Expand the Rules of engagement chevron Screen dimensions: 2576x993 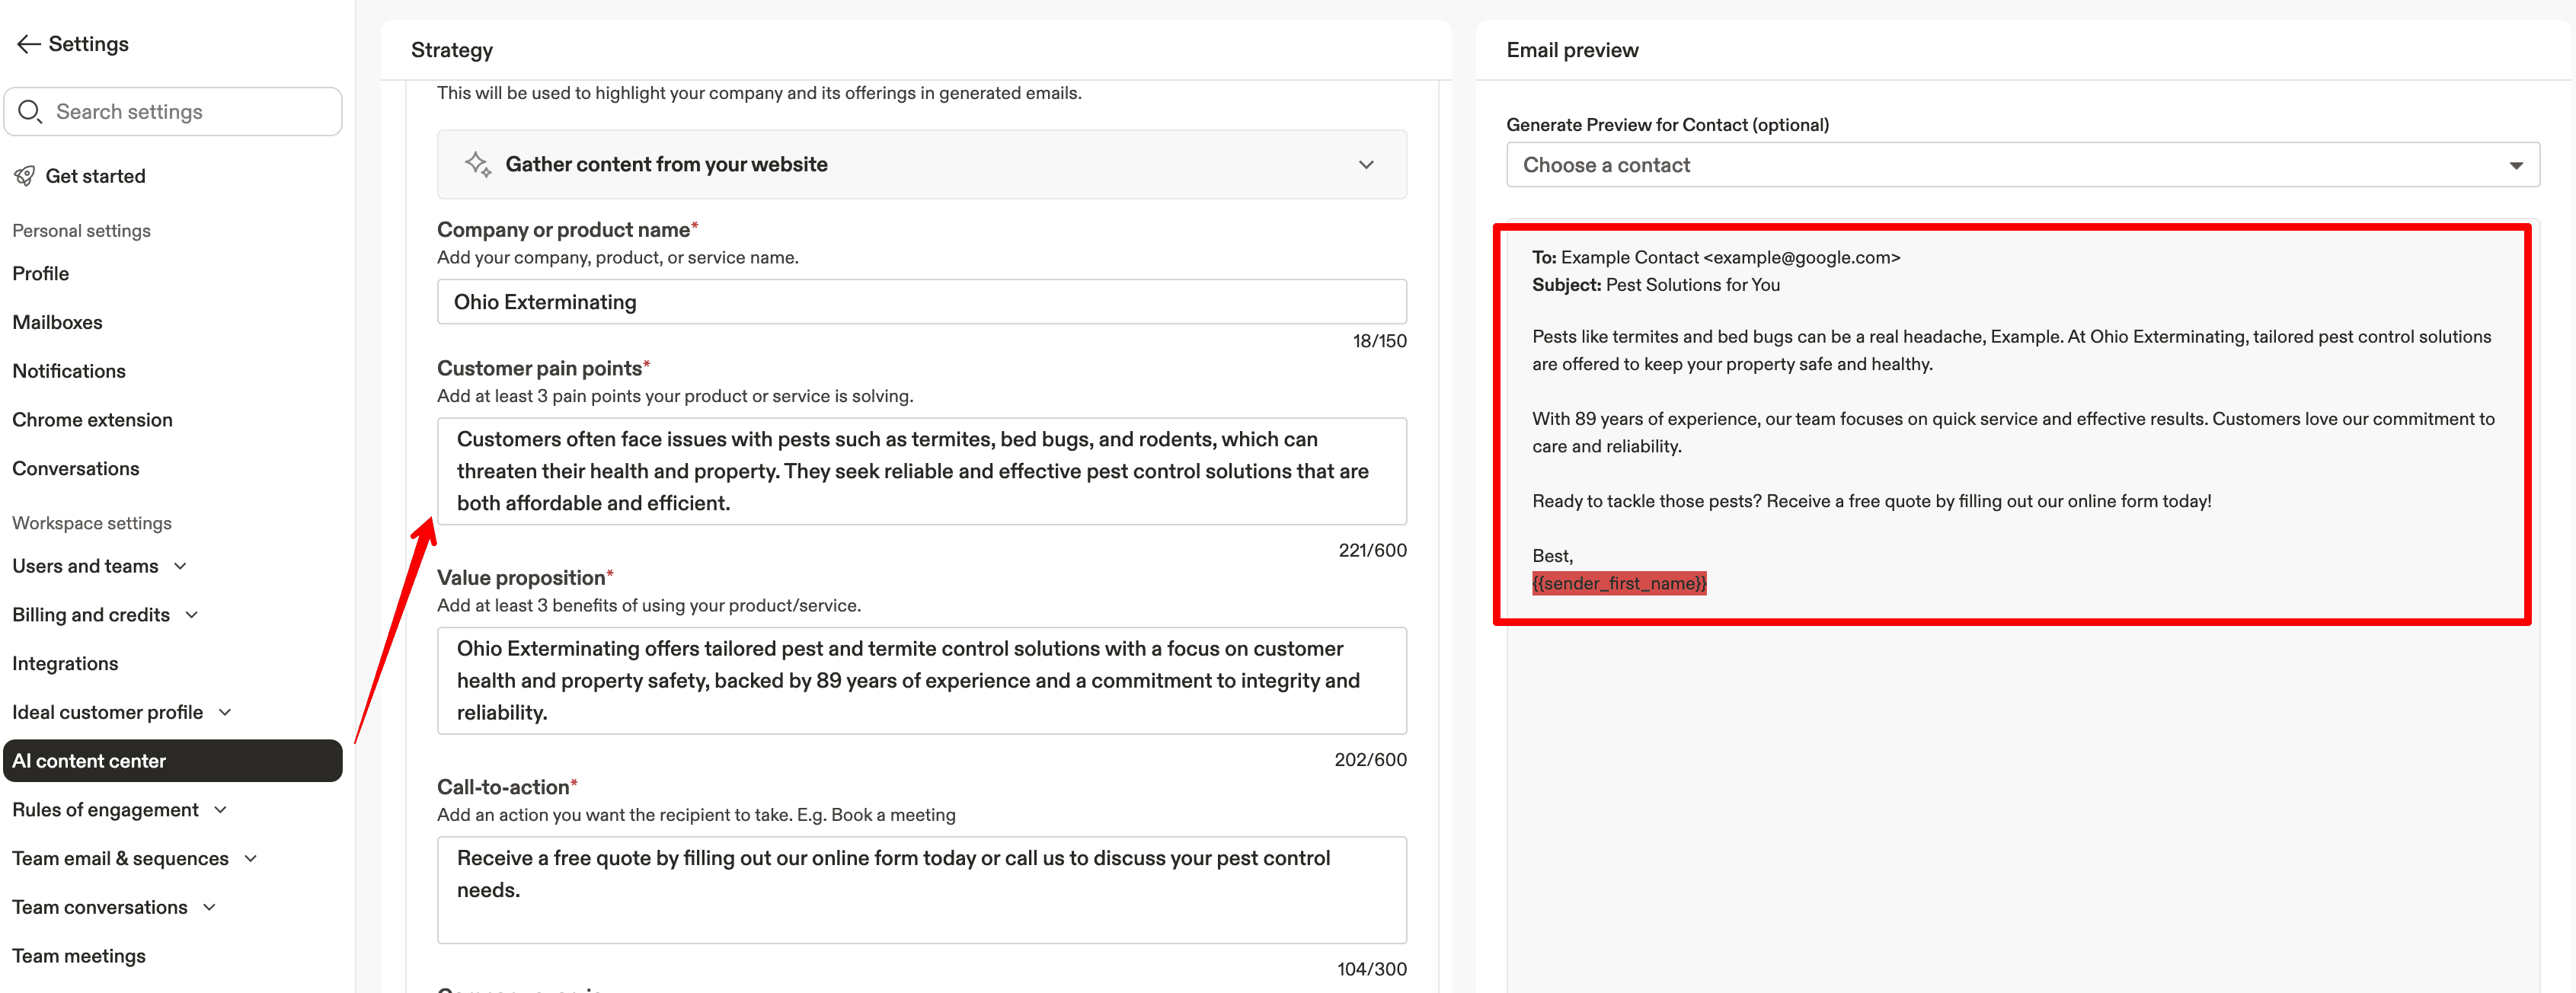point(221,810)
